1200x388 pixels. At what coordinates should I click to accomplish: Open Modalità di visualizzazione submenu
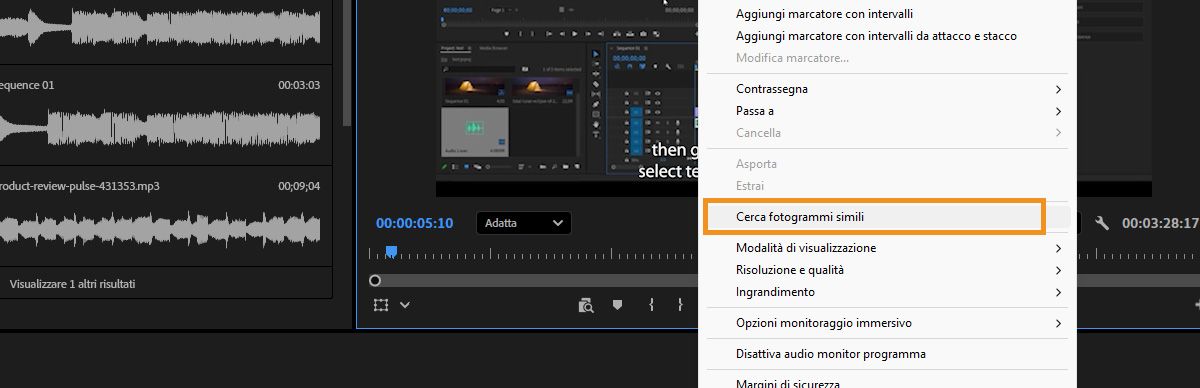[x=888, y=248]
